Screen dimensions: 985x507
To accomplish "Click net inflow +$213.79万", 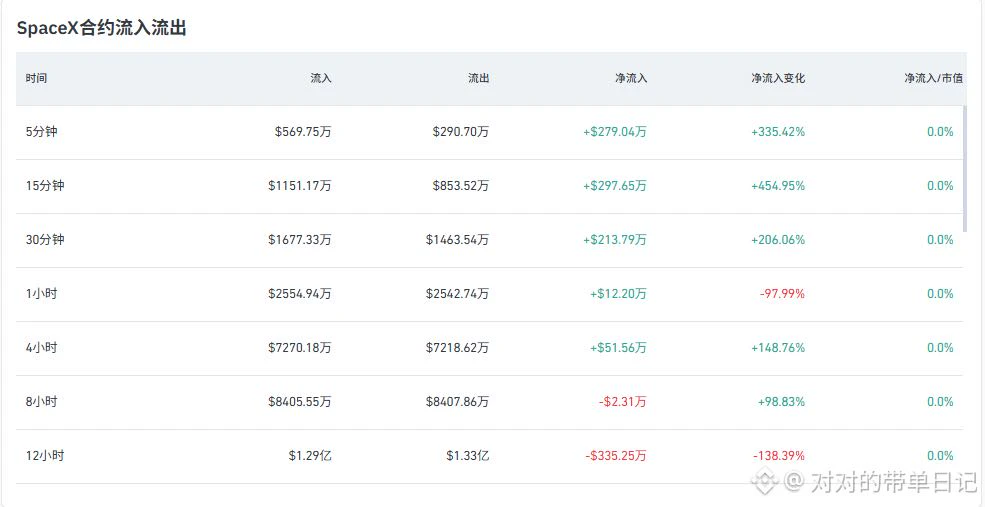I will 615,240.
